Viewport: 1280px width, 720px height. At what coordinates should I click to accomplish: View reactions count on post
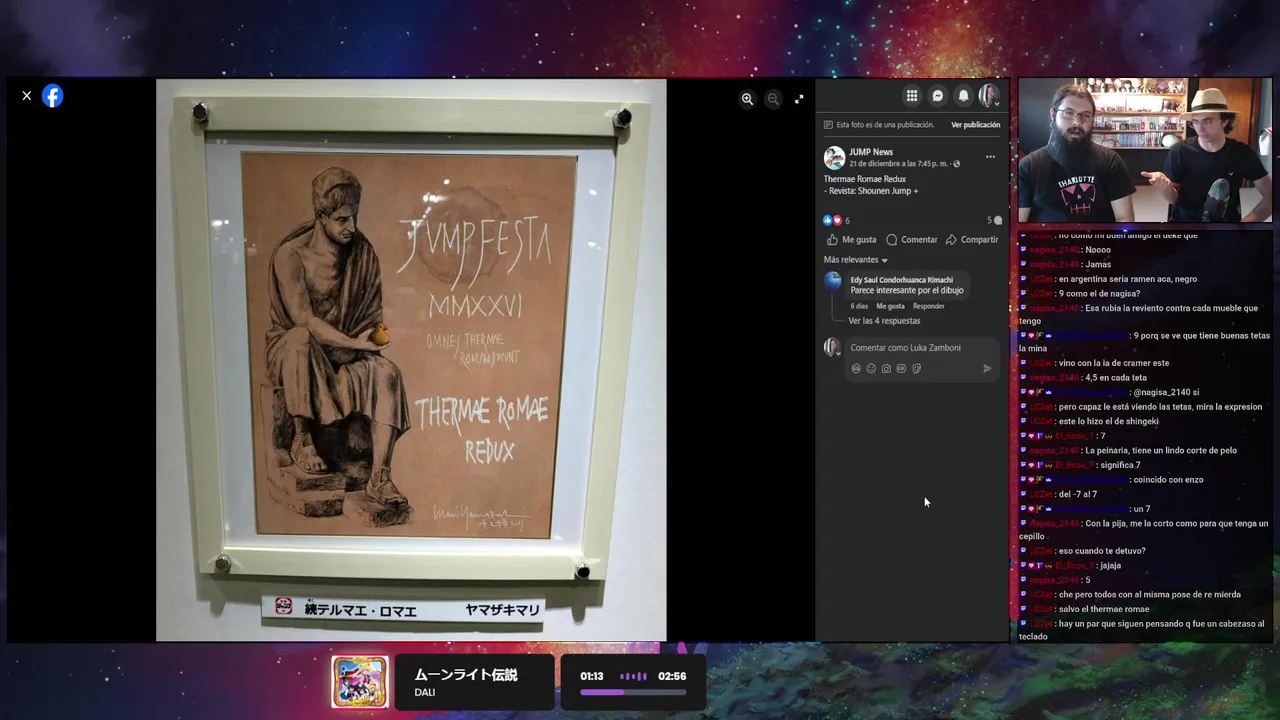836,221
